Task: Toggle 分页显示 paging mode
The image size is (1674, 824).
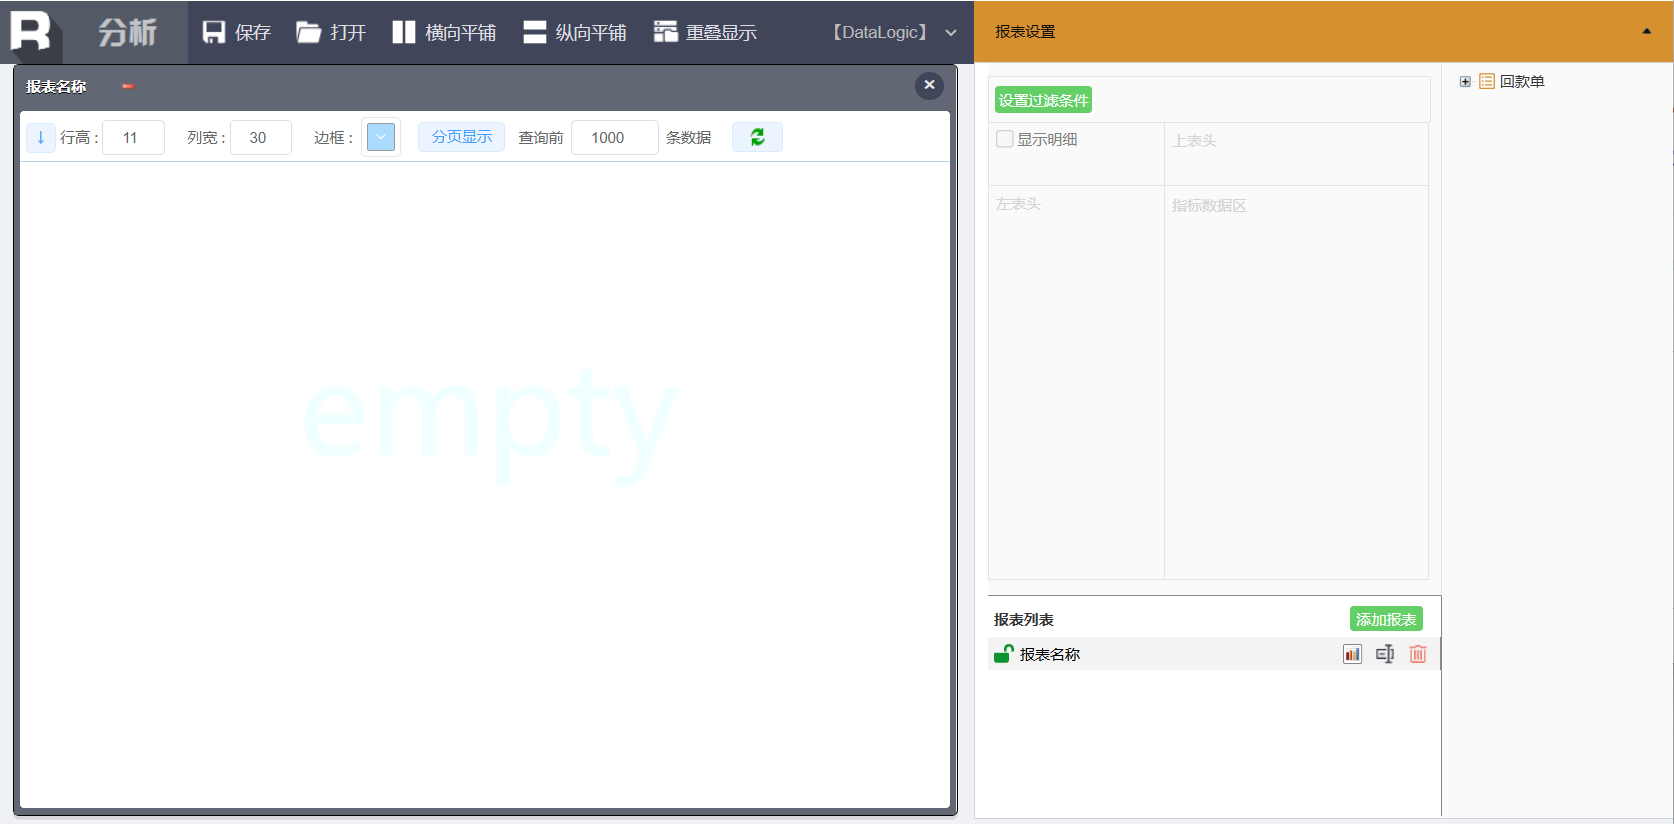Action: tap(461, 137)
